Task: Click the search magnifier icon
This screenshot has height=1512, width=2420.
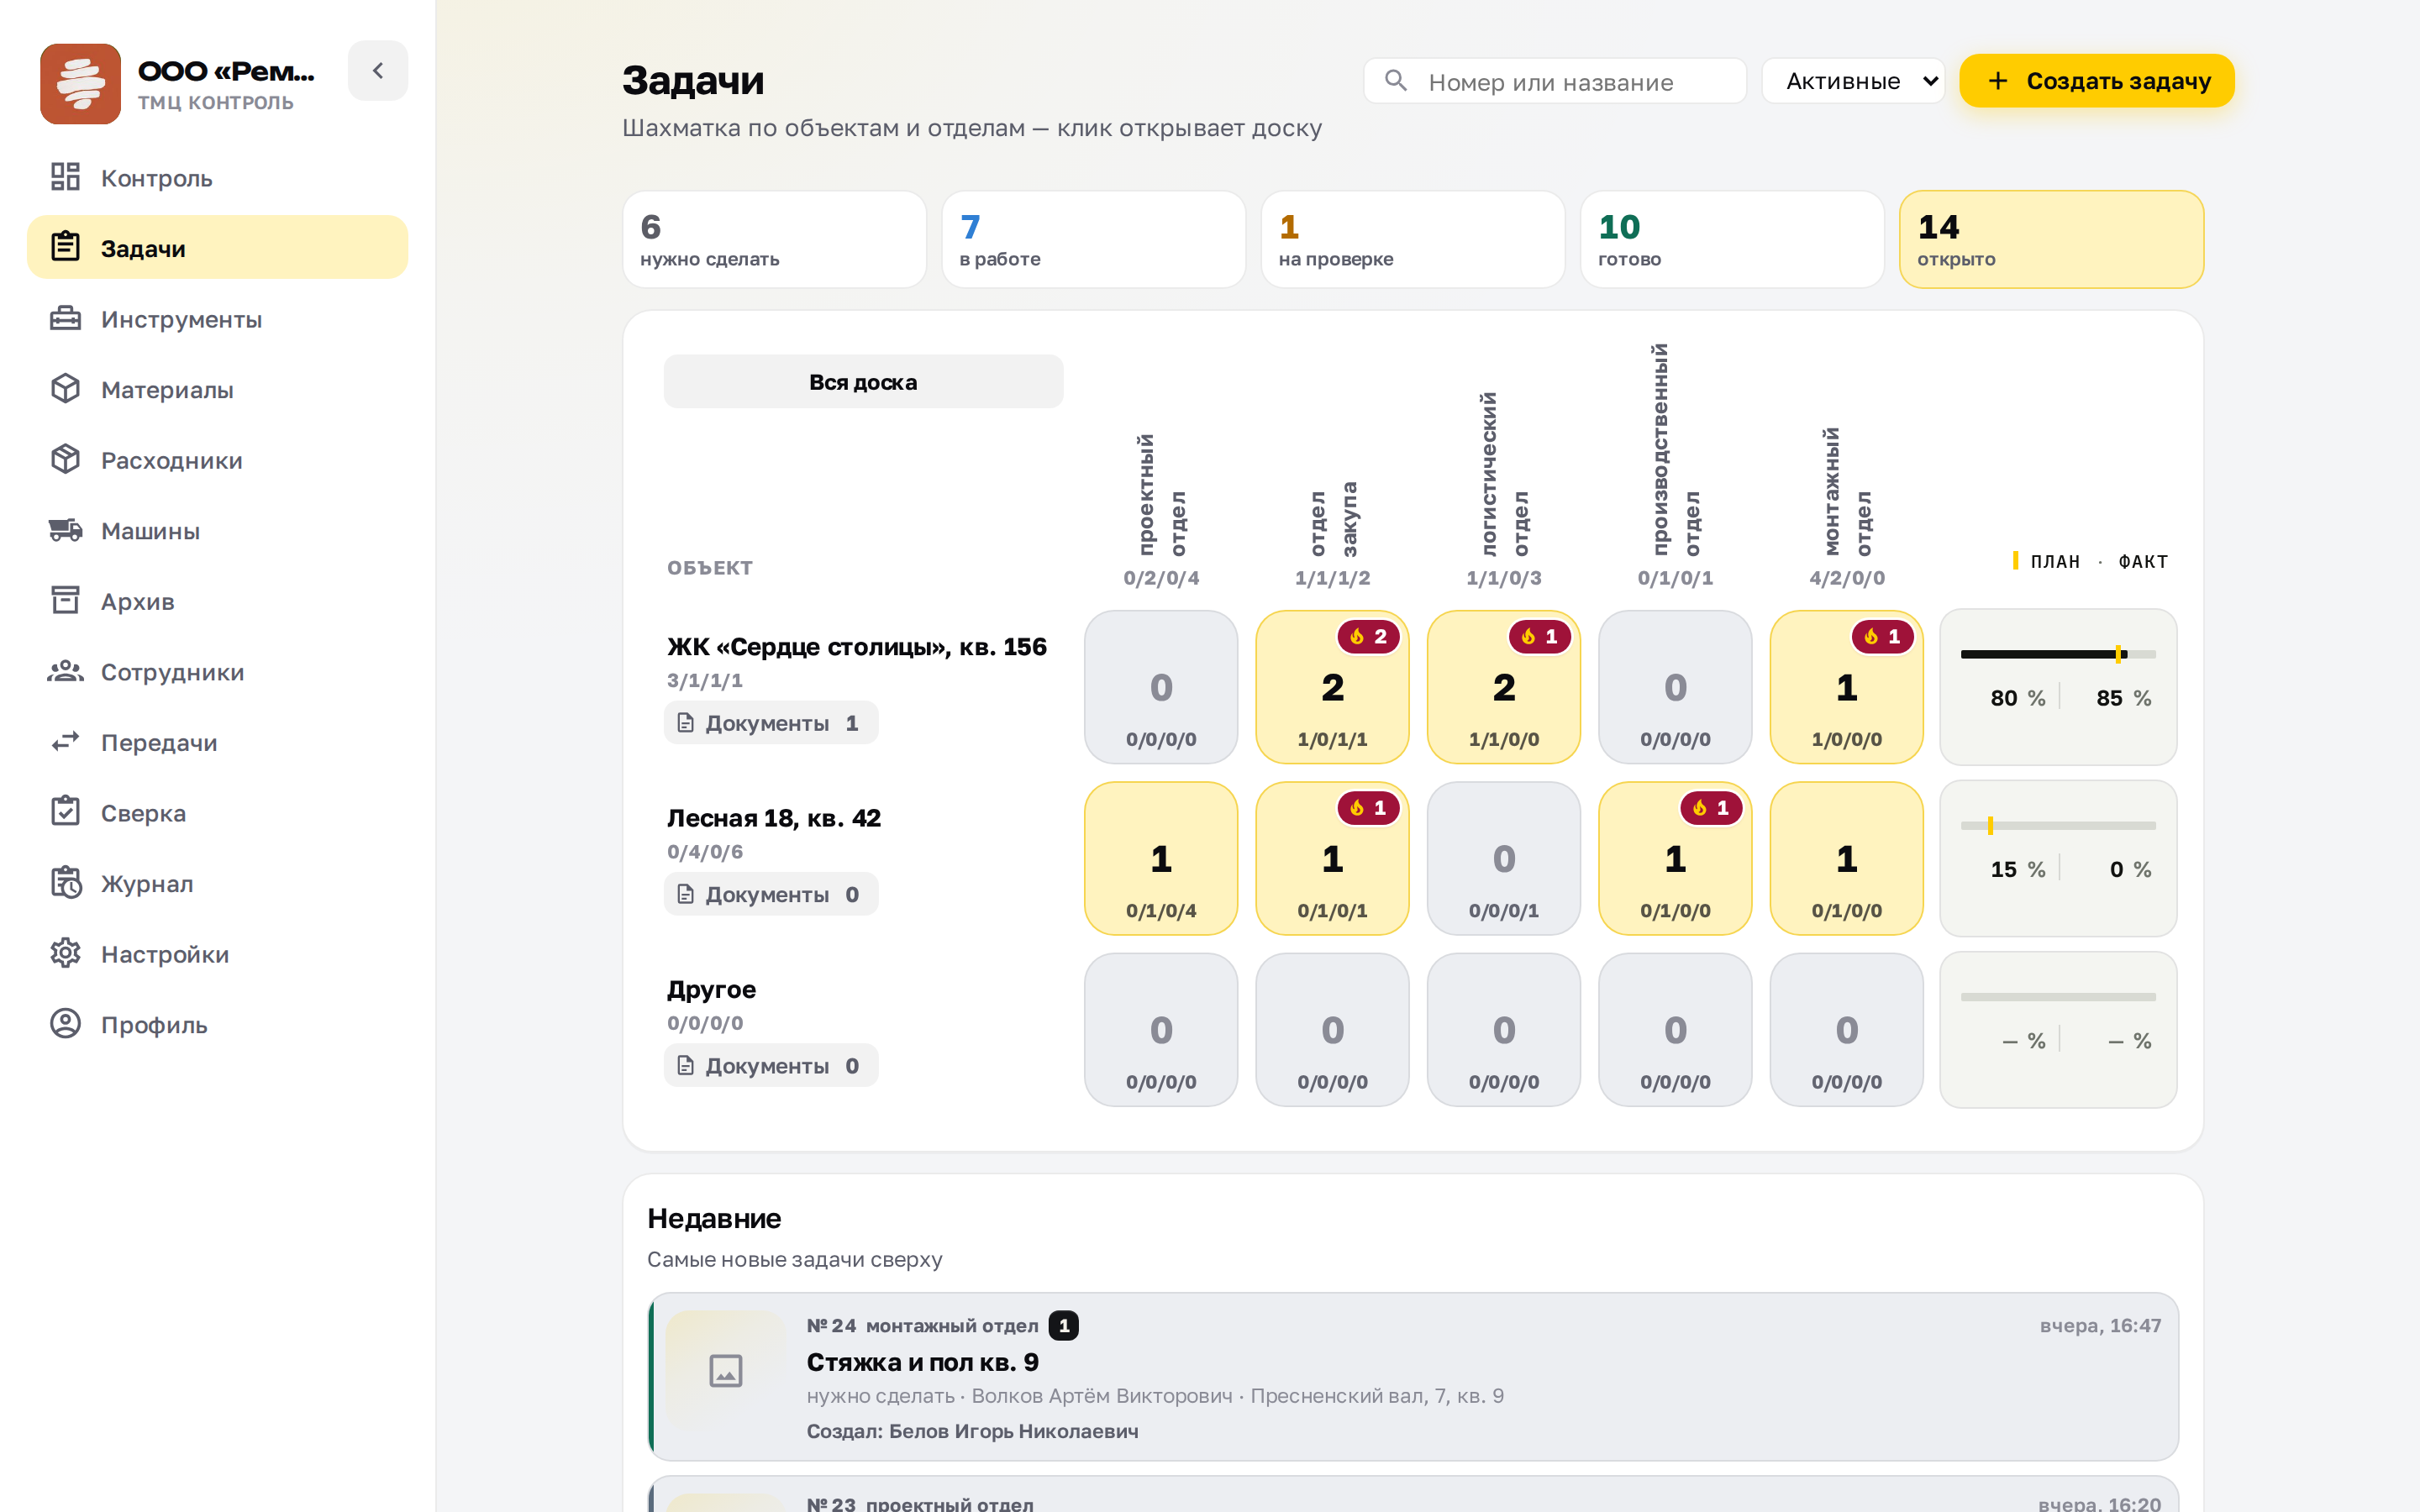Action: [x=1396, y=80]
